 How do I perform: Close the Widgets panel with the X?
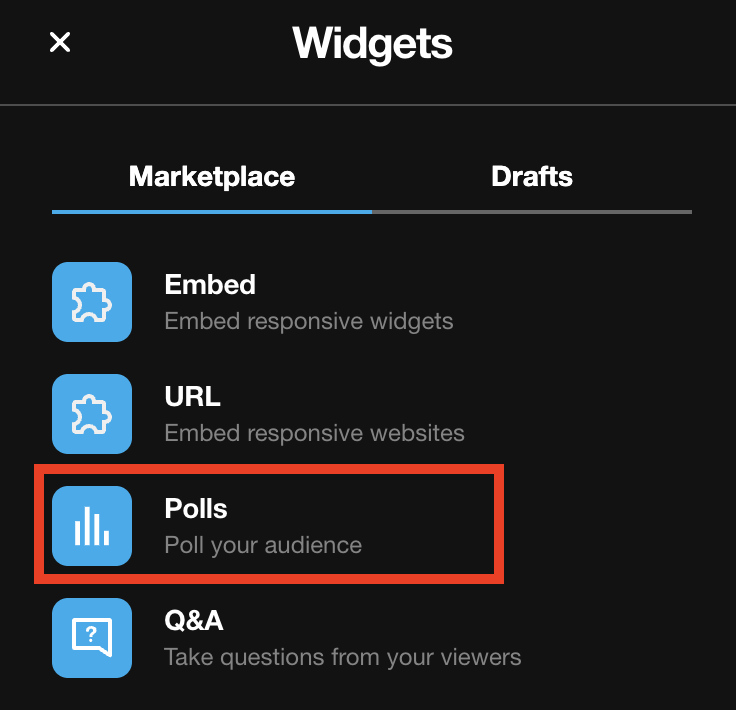click(60, 42)
